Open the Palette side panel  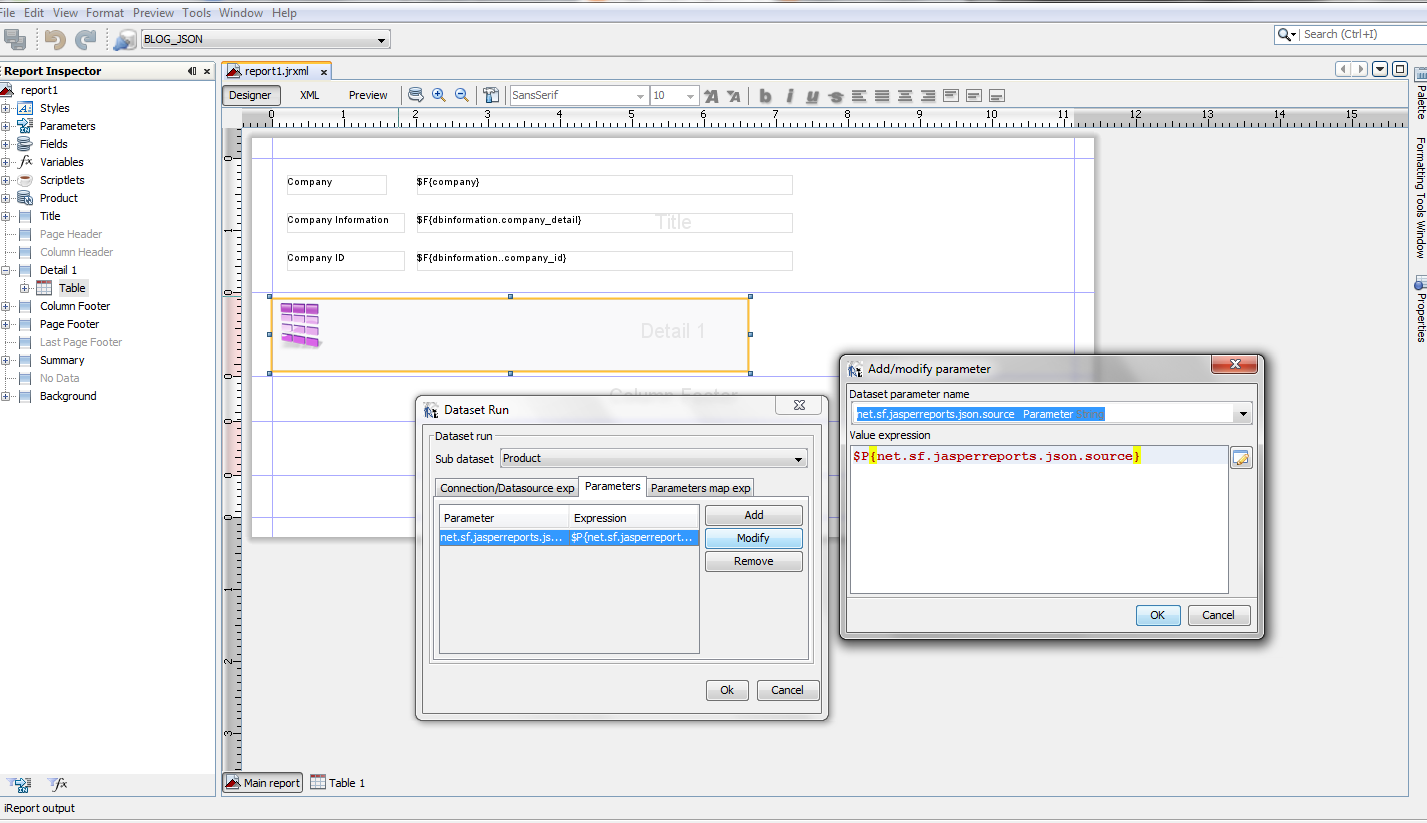1420,93
